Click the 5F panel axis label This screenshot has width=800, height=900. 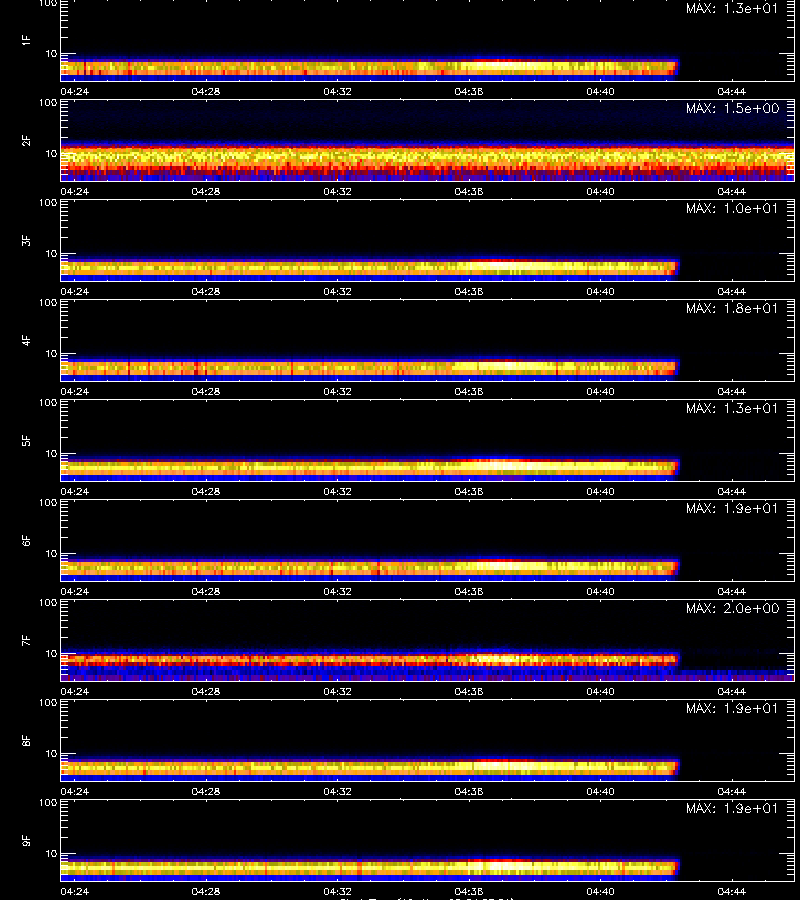tap(26, 441)
